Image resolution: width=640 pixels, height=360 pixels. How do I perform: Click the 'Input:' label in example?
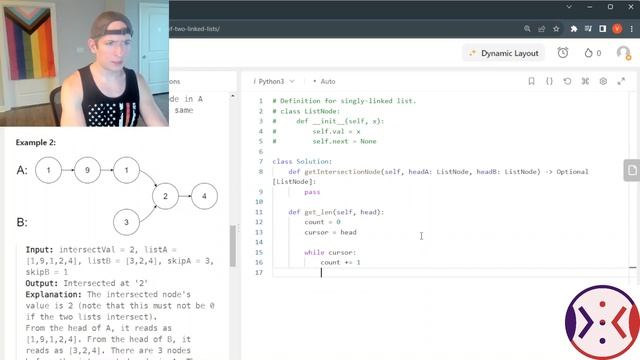pos(39,249)
